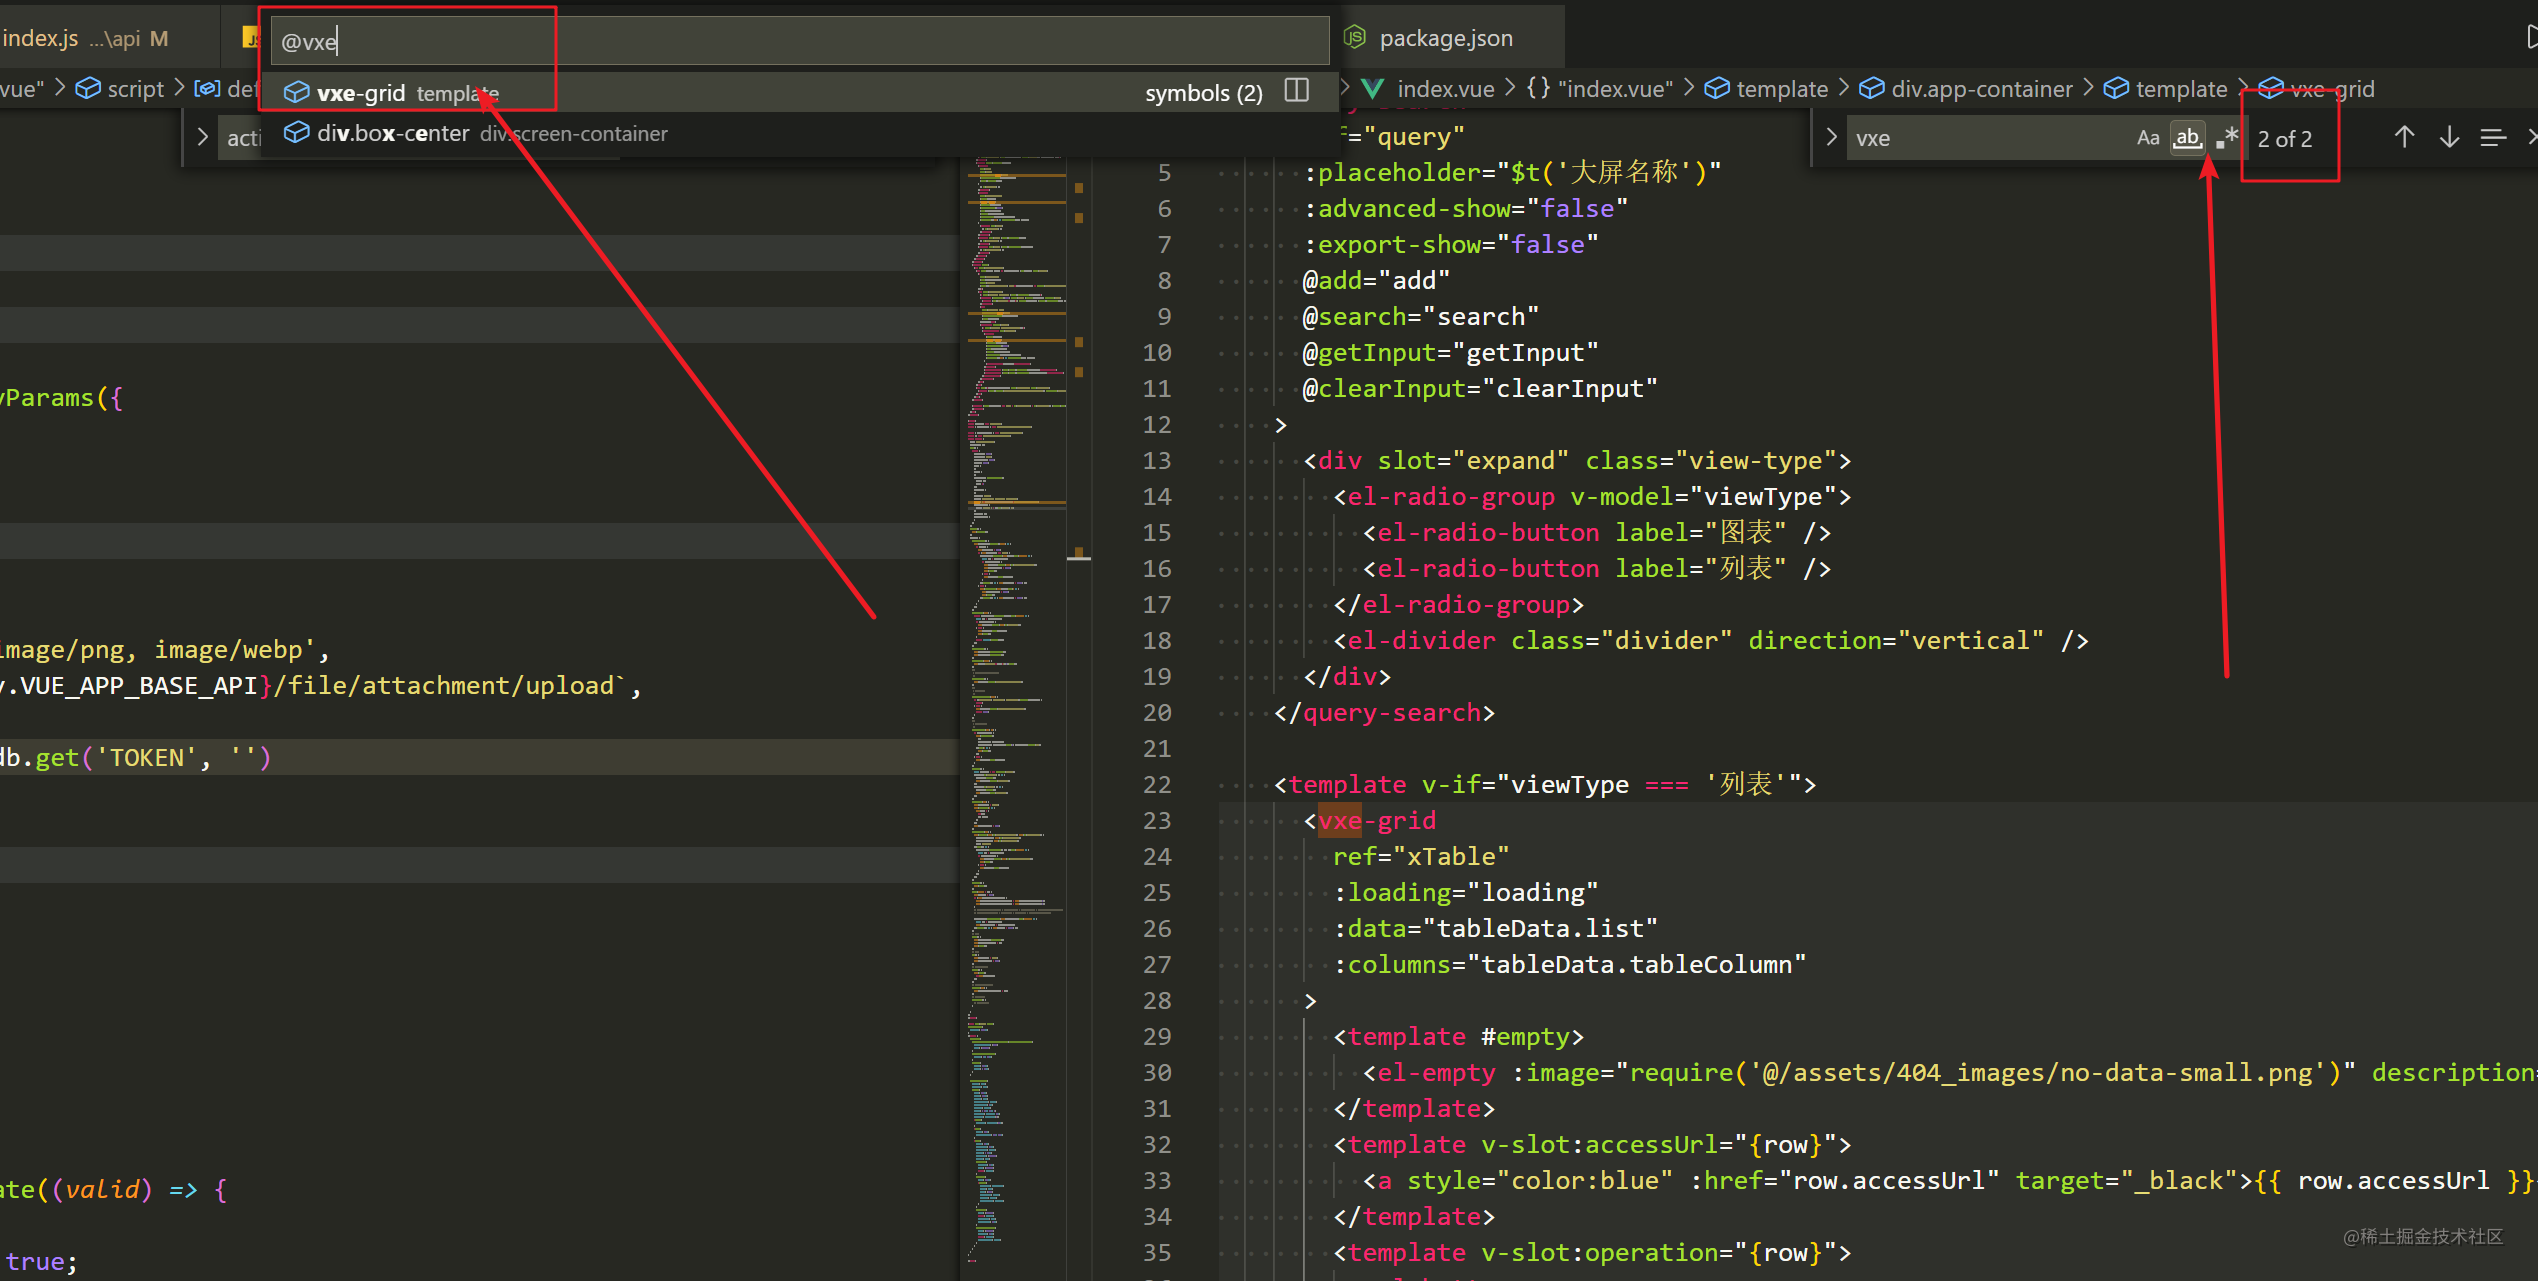Click symbols (2) label in quick open
The image size is (2538, 1281).
point(1204,93)
